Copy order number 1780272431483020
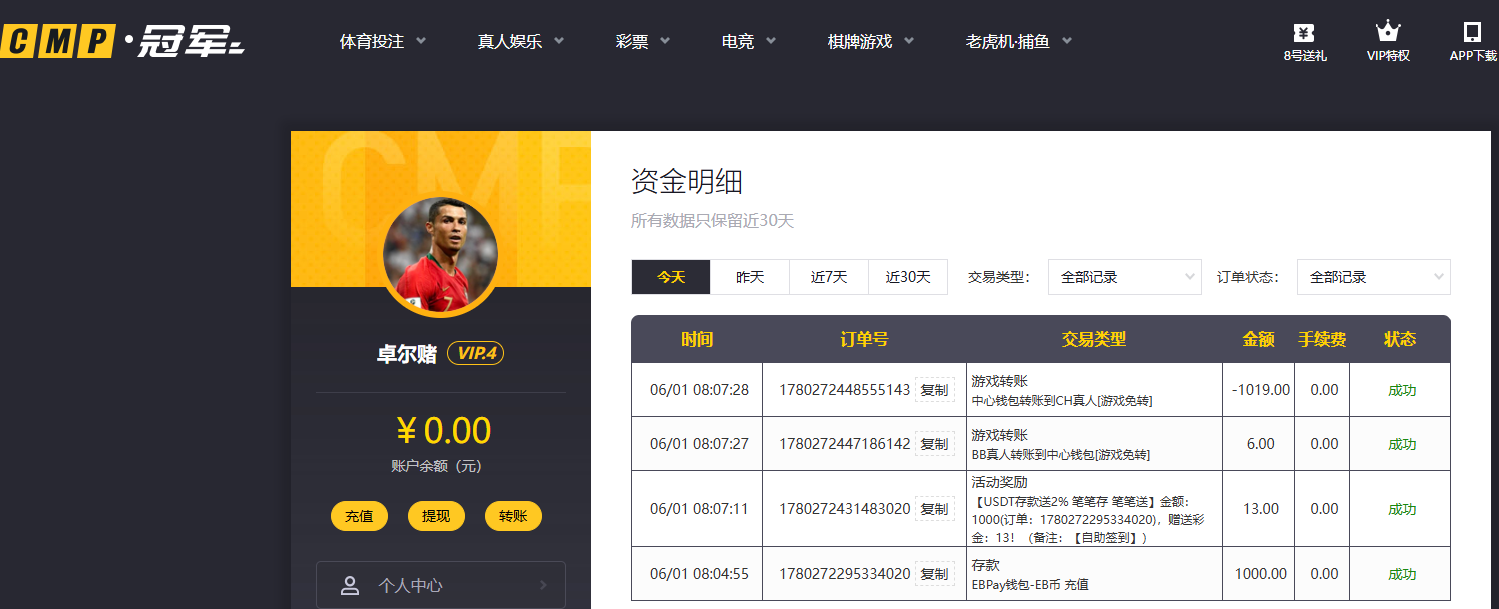The height and width of the screenshot is (609, 1499). tap(934, 509)
